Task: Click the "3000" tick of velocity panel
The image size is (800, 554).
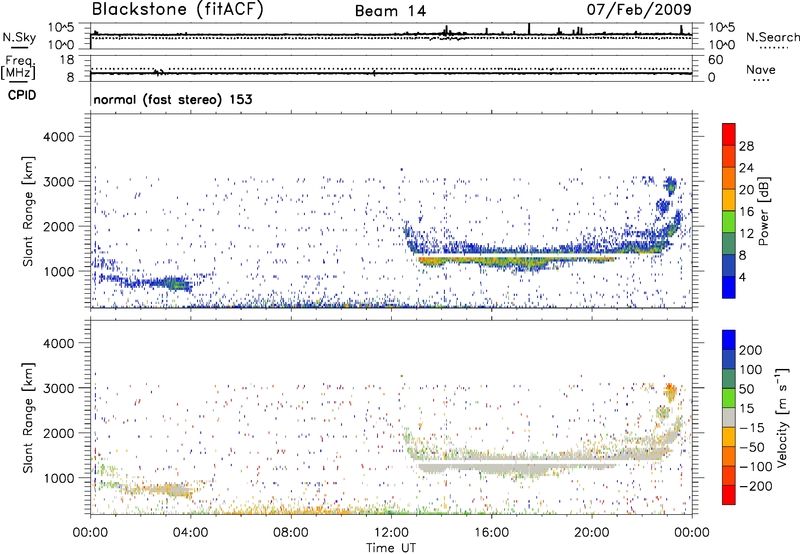Action: [58, 388]
